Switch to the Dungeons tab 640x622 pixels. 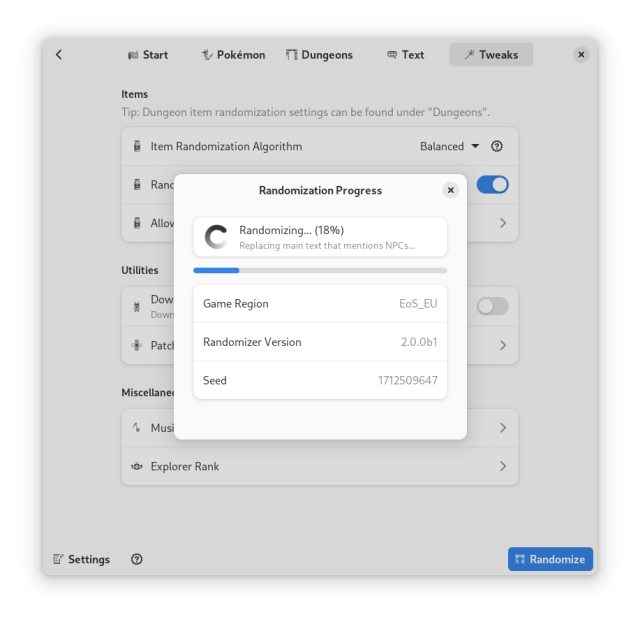pyautogui.click(x=319, y=55)
